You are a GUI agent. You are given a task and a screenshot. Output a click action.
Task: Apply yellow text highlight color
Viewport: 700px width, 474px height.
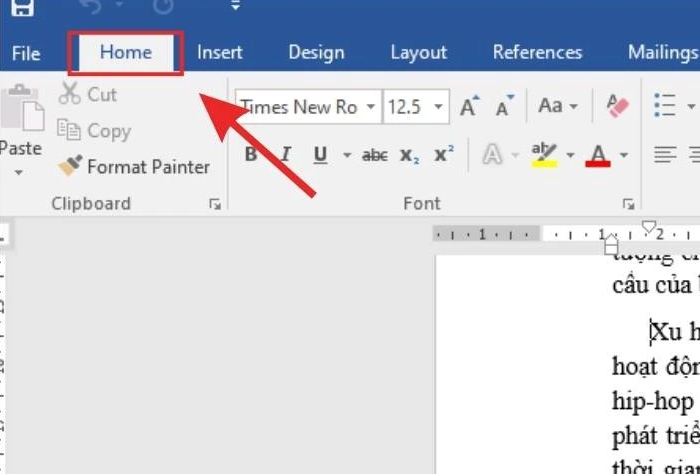[x=544, y=155]
